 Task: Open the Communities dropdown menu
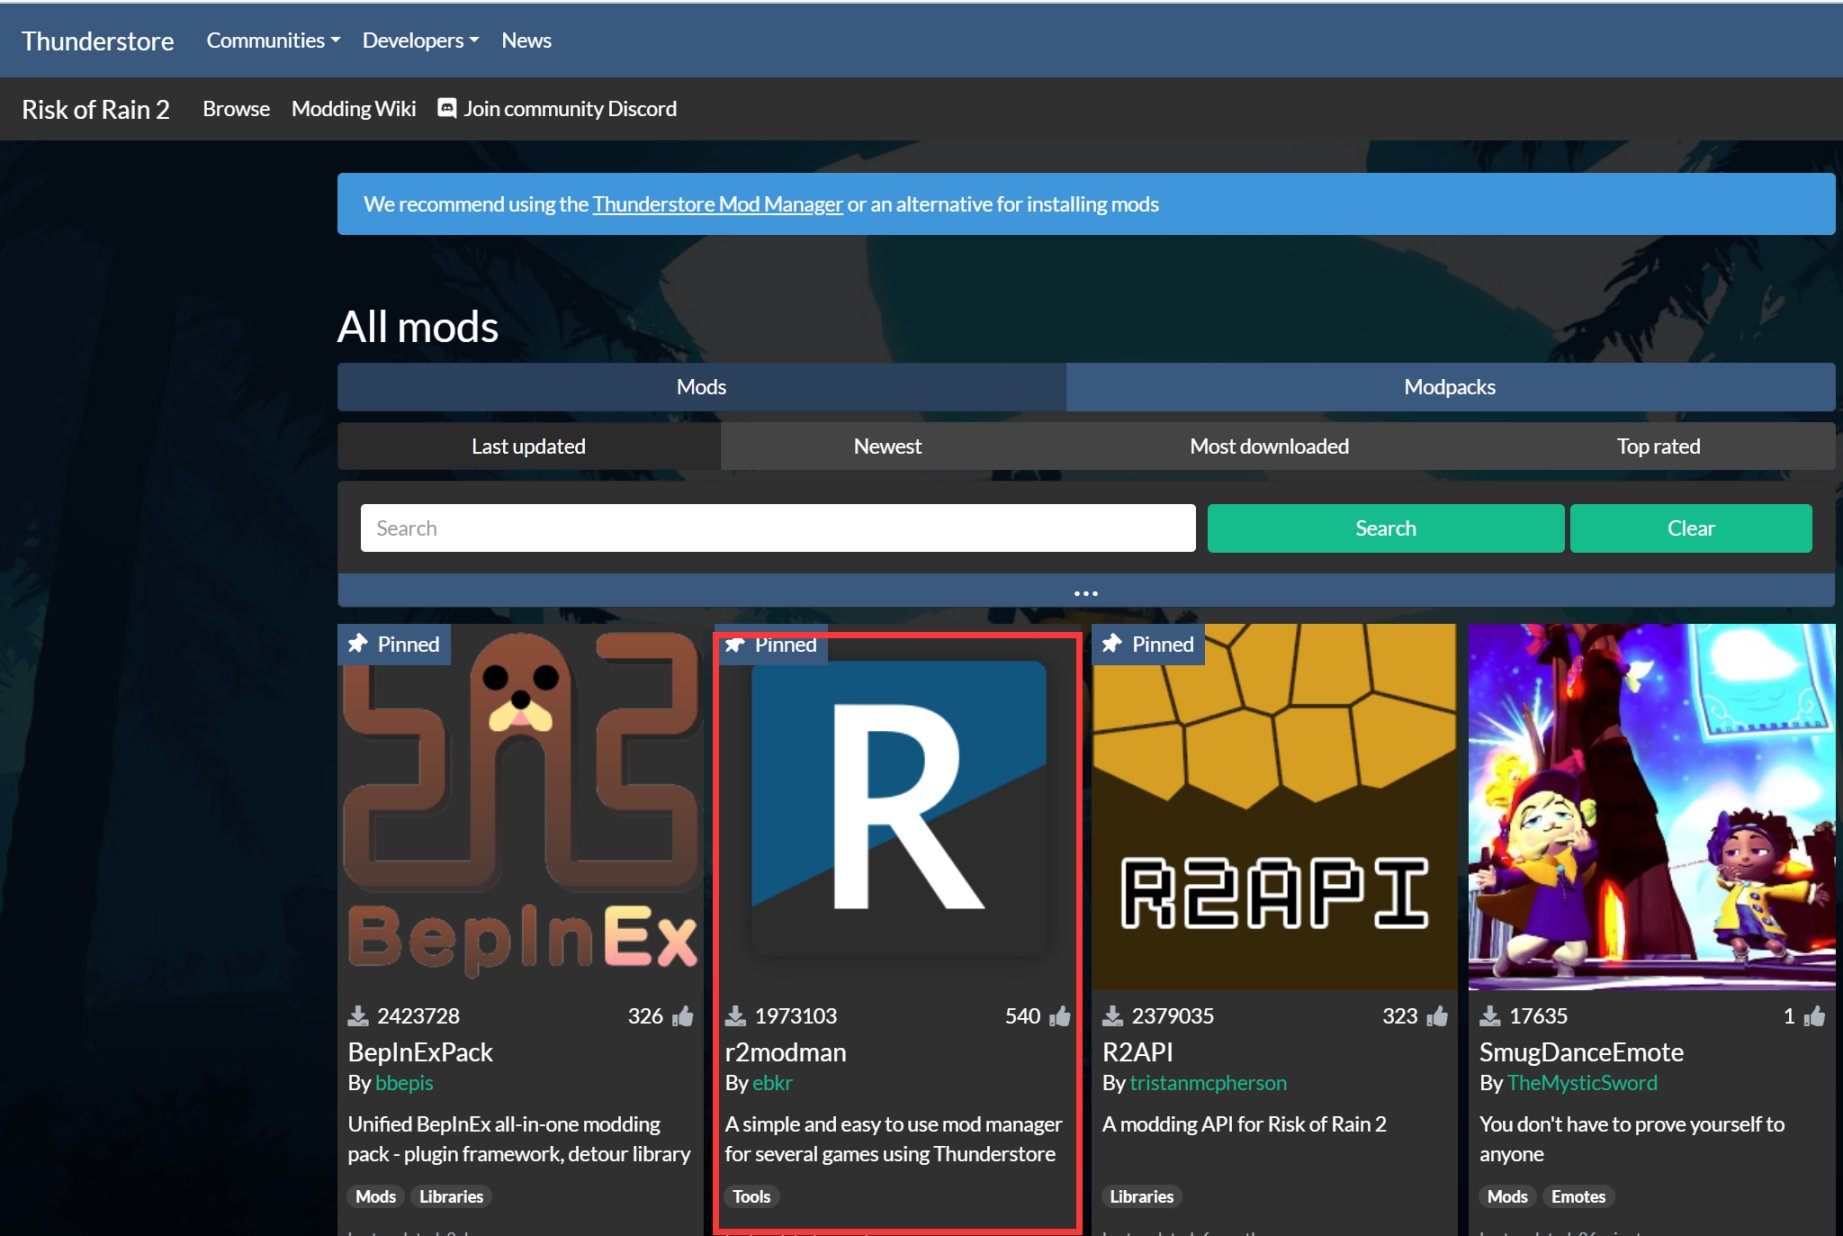point(273,41)
